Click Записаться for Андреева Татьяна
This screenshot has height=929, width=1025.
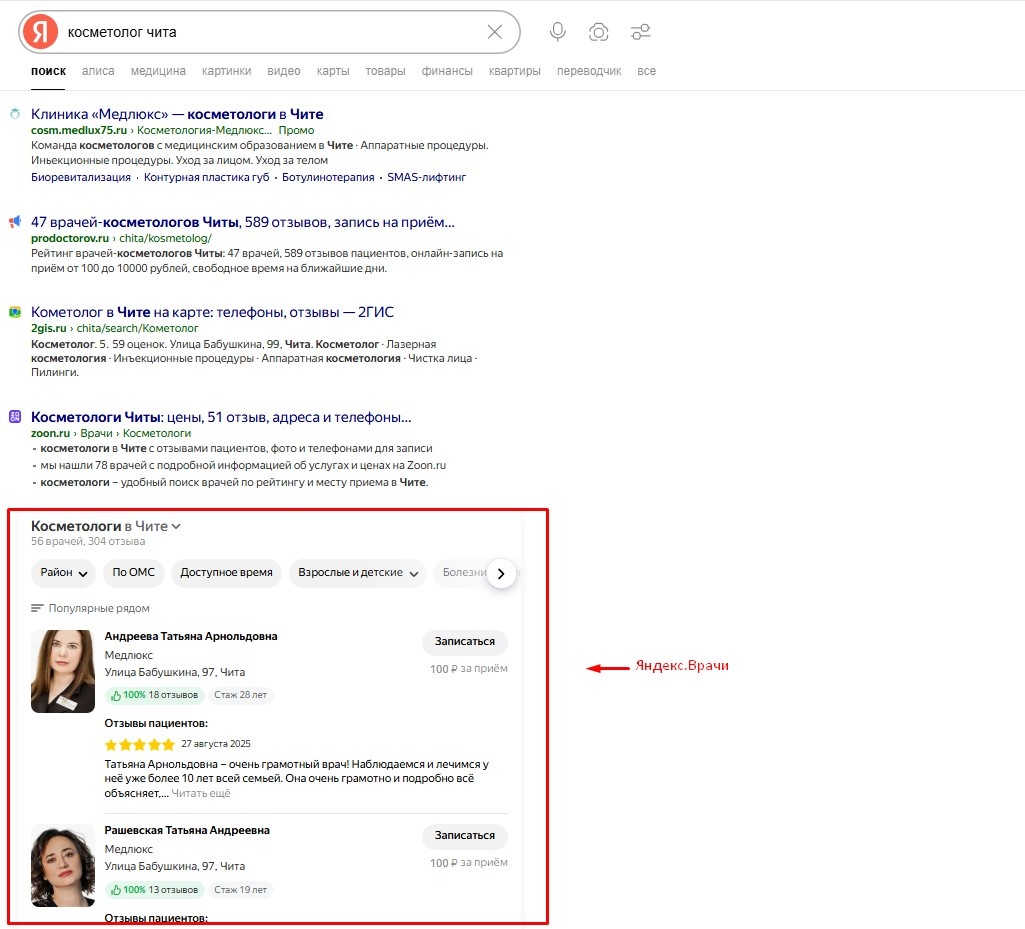tap(465, 641)
